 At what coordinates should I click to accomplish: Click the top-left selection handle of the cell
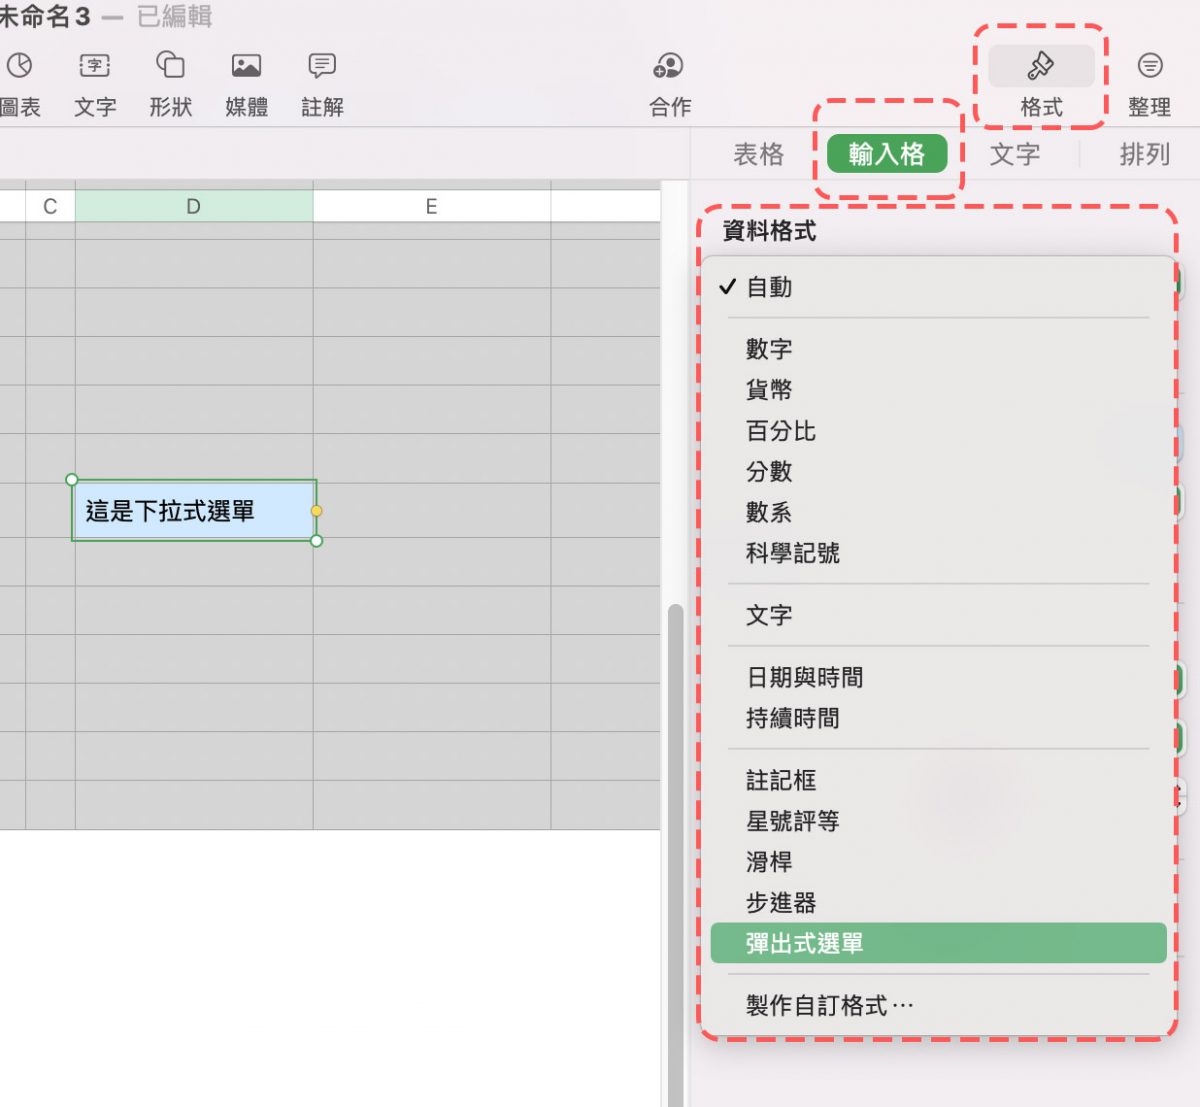coord(72,480)
